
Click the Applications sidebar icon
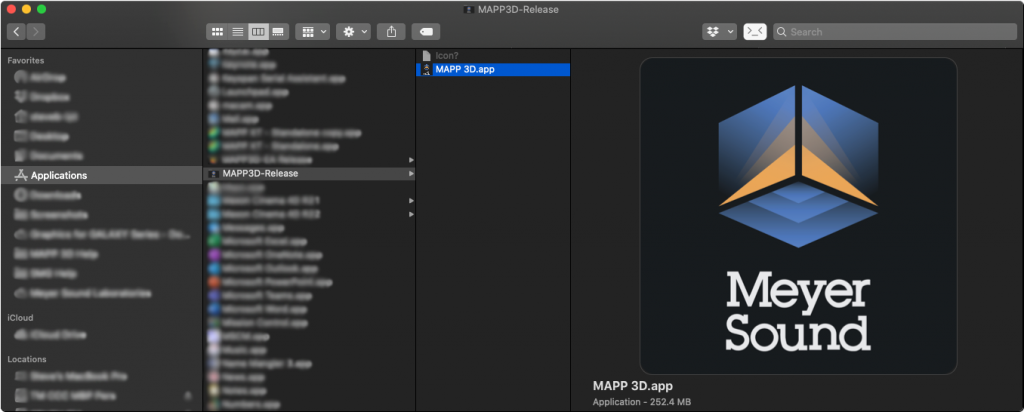(x=20, y=175)
